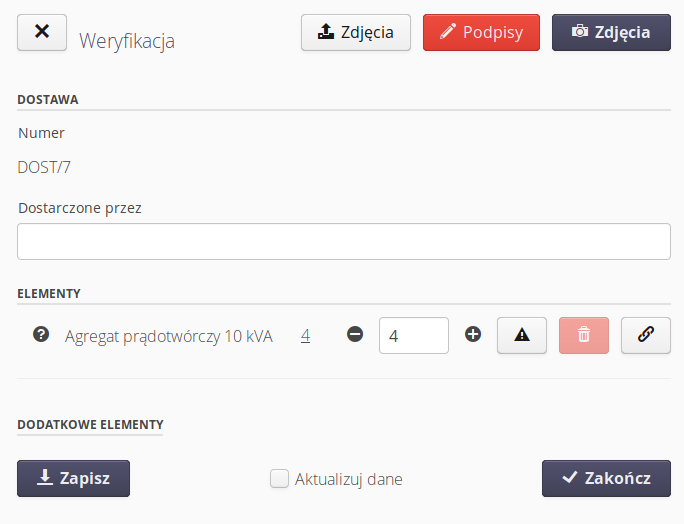The height and width of the screenshot is (524, 684).
Task: Click the question mark help icon
Action: pyautogui.click(x=41, y=335)
